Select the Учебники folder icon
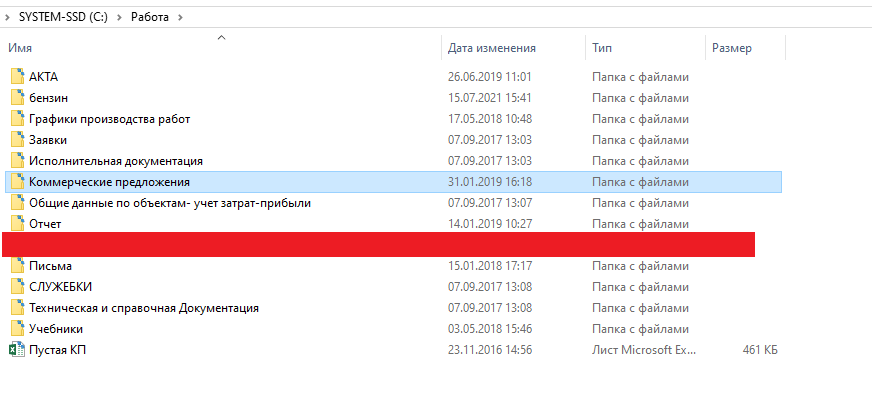872x414 pixels. point(16,329)
